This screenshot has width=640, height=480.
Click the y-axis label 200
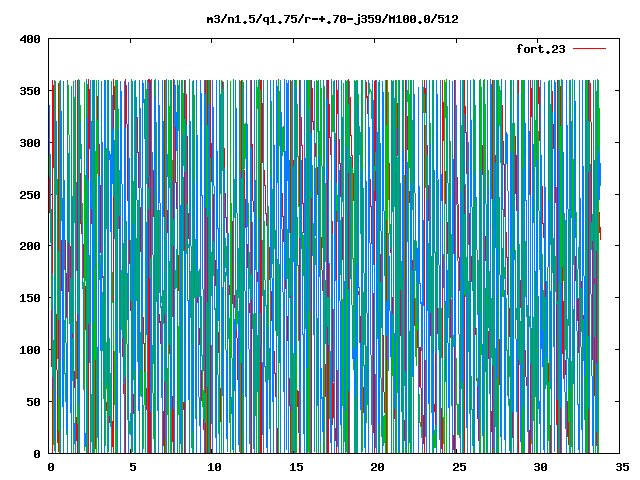click(x=30, y=246)
